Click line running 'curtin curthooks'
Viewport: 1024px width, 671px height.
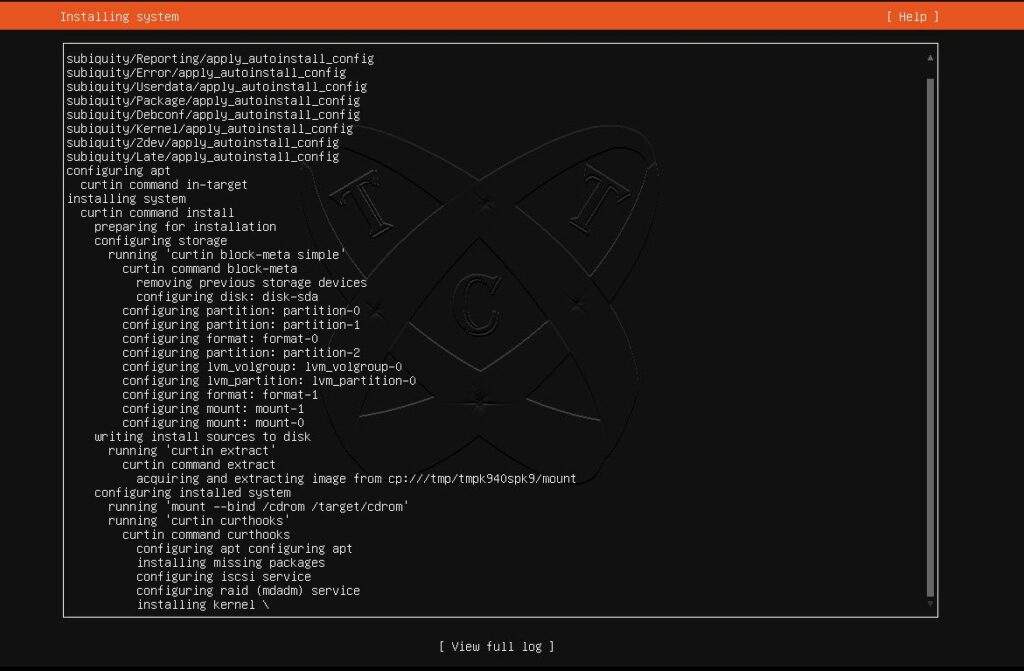tap(199, 521)
